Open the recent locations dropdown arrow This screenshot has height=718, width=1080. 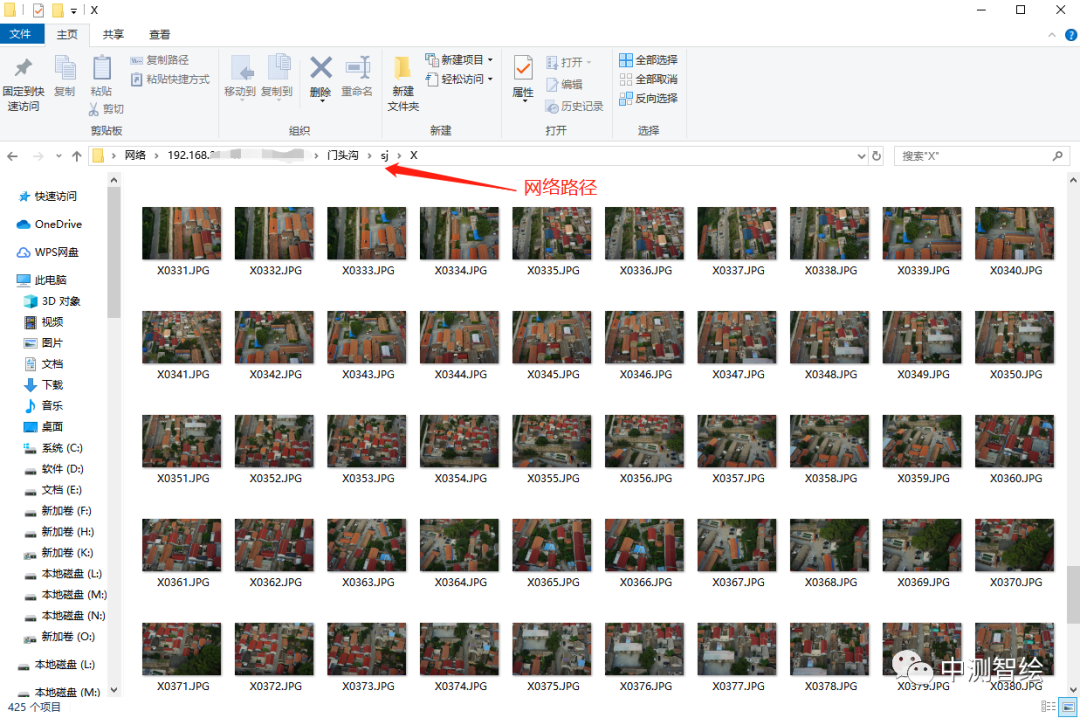coord(59,156)
